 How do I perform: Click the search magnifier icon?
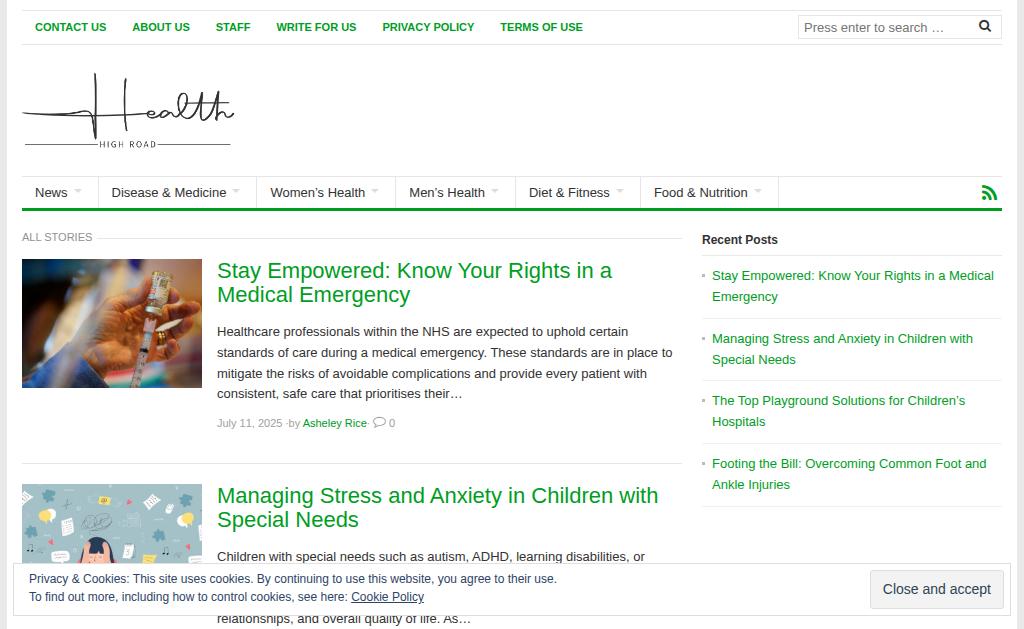985,26
